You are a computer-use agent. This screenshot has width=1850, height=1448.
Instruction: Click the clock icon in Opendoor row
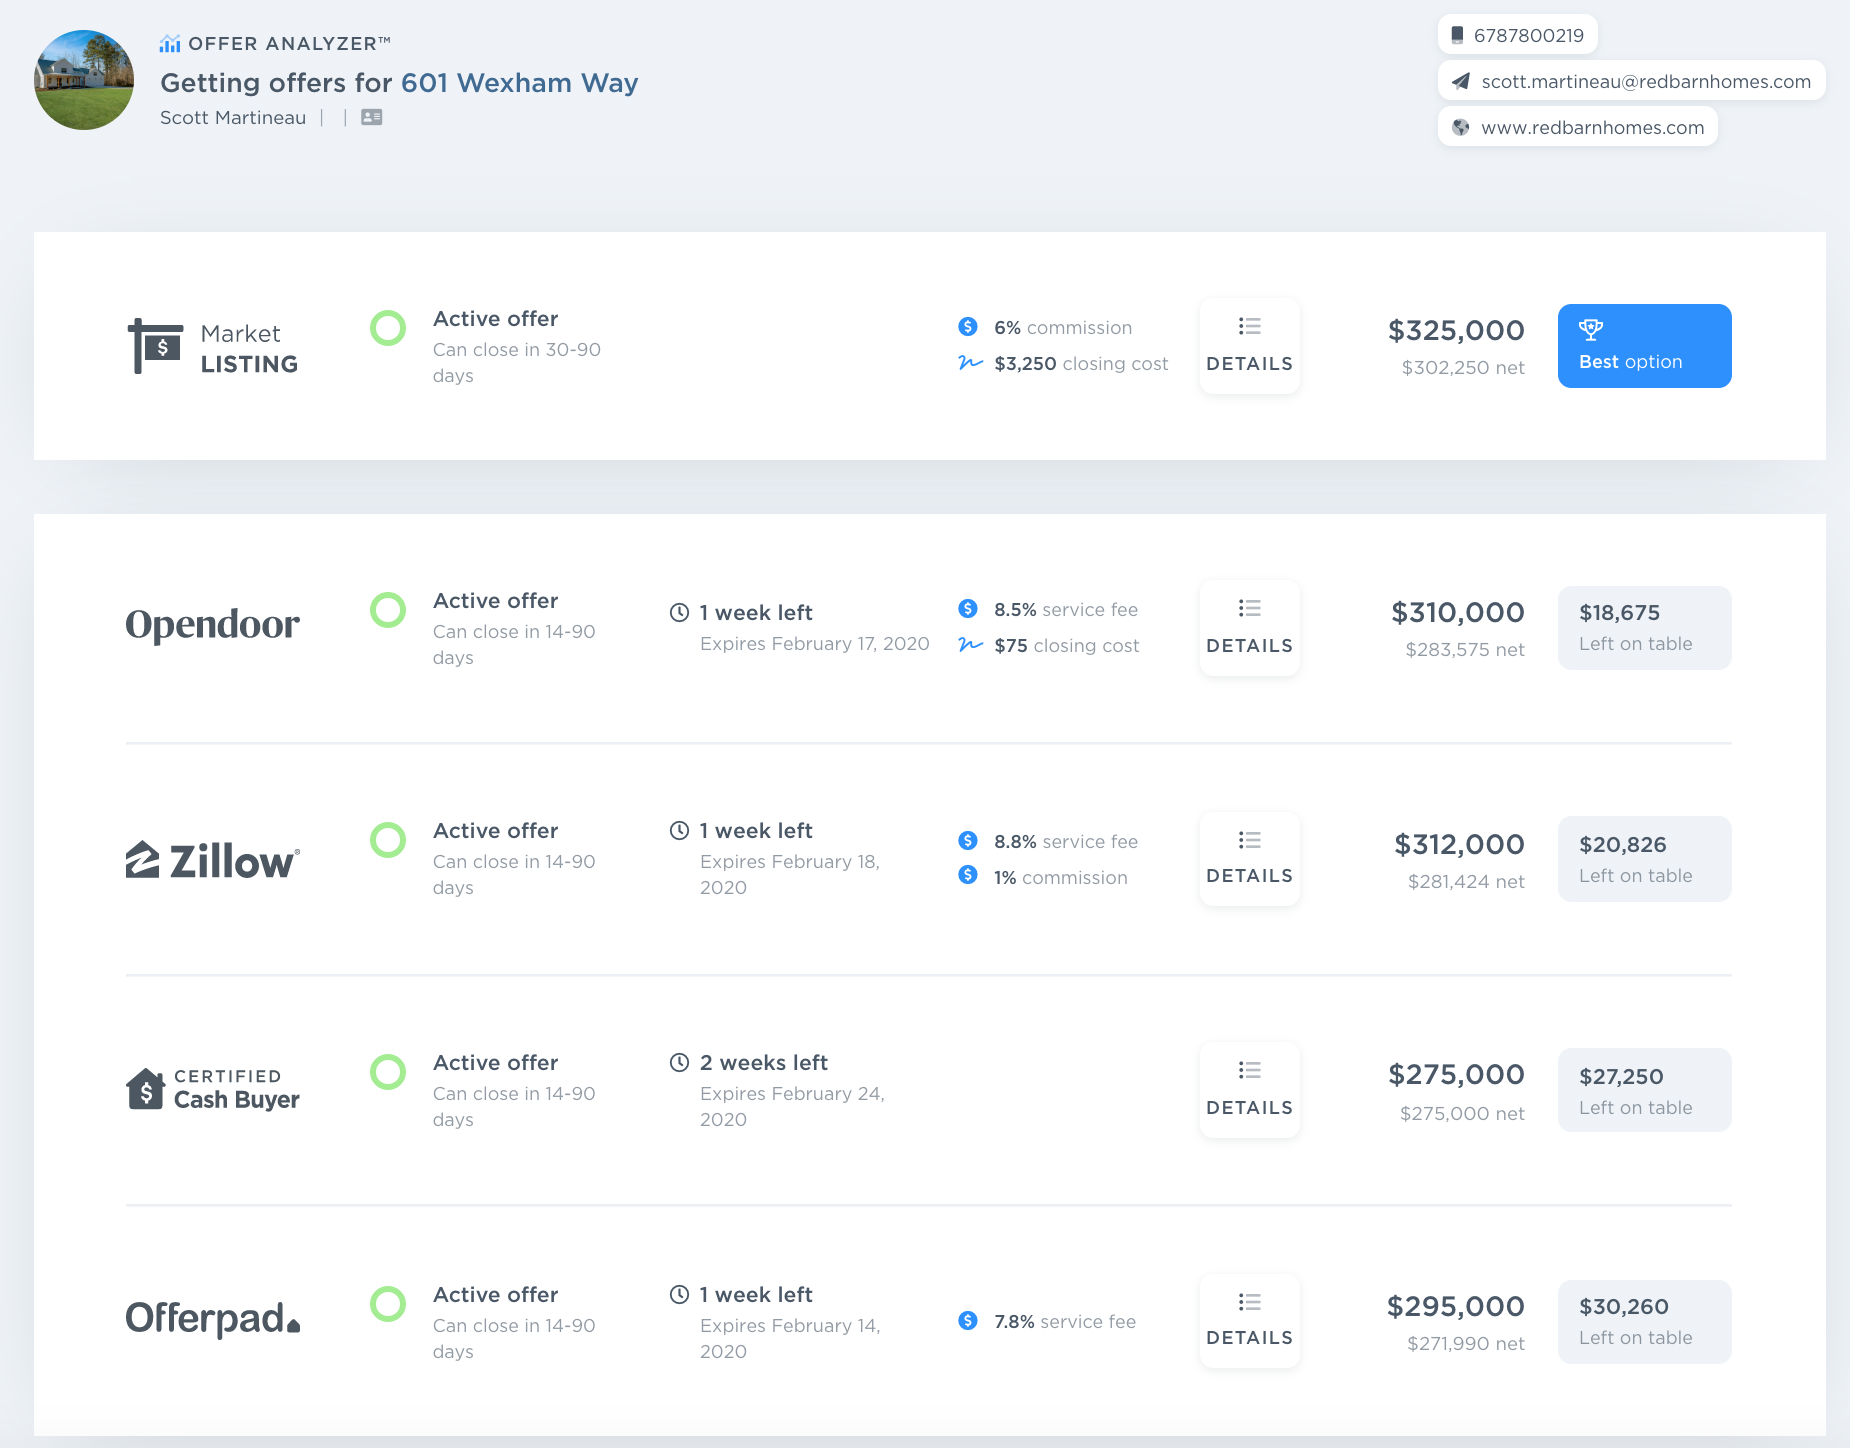click(x=679, y=612)
